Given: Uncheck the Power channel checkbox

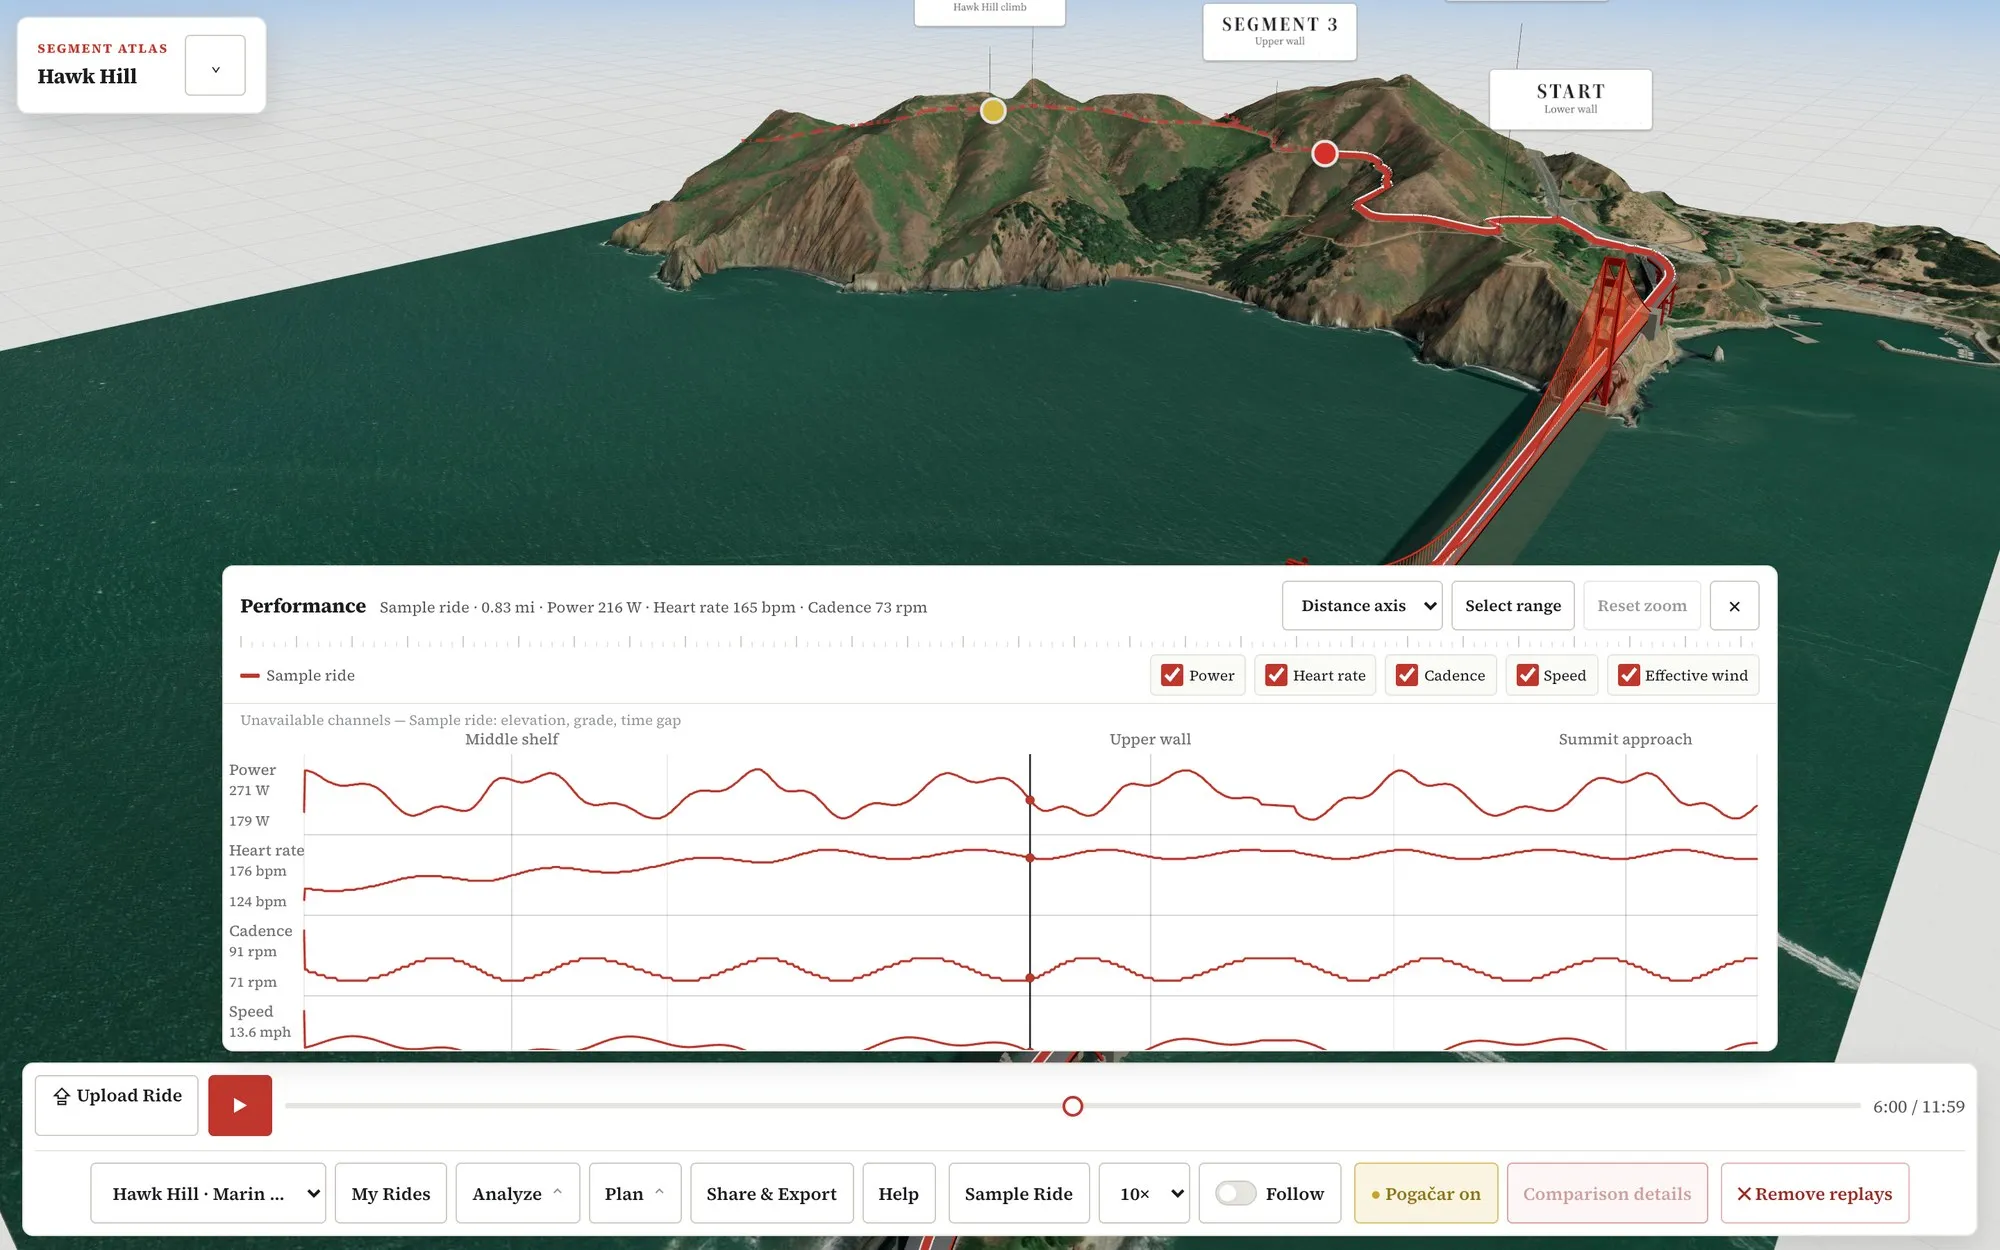Looking at the screenshot, I should coord(1172,675).
